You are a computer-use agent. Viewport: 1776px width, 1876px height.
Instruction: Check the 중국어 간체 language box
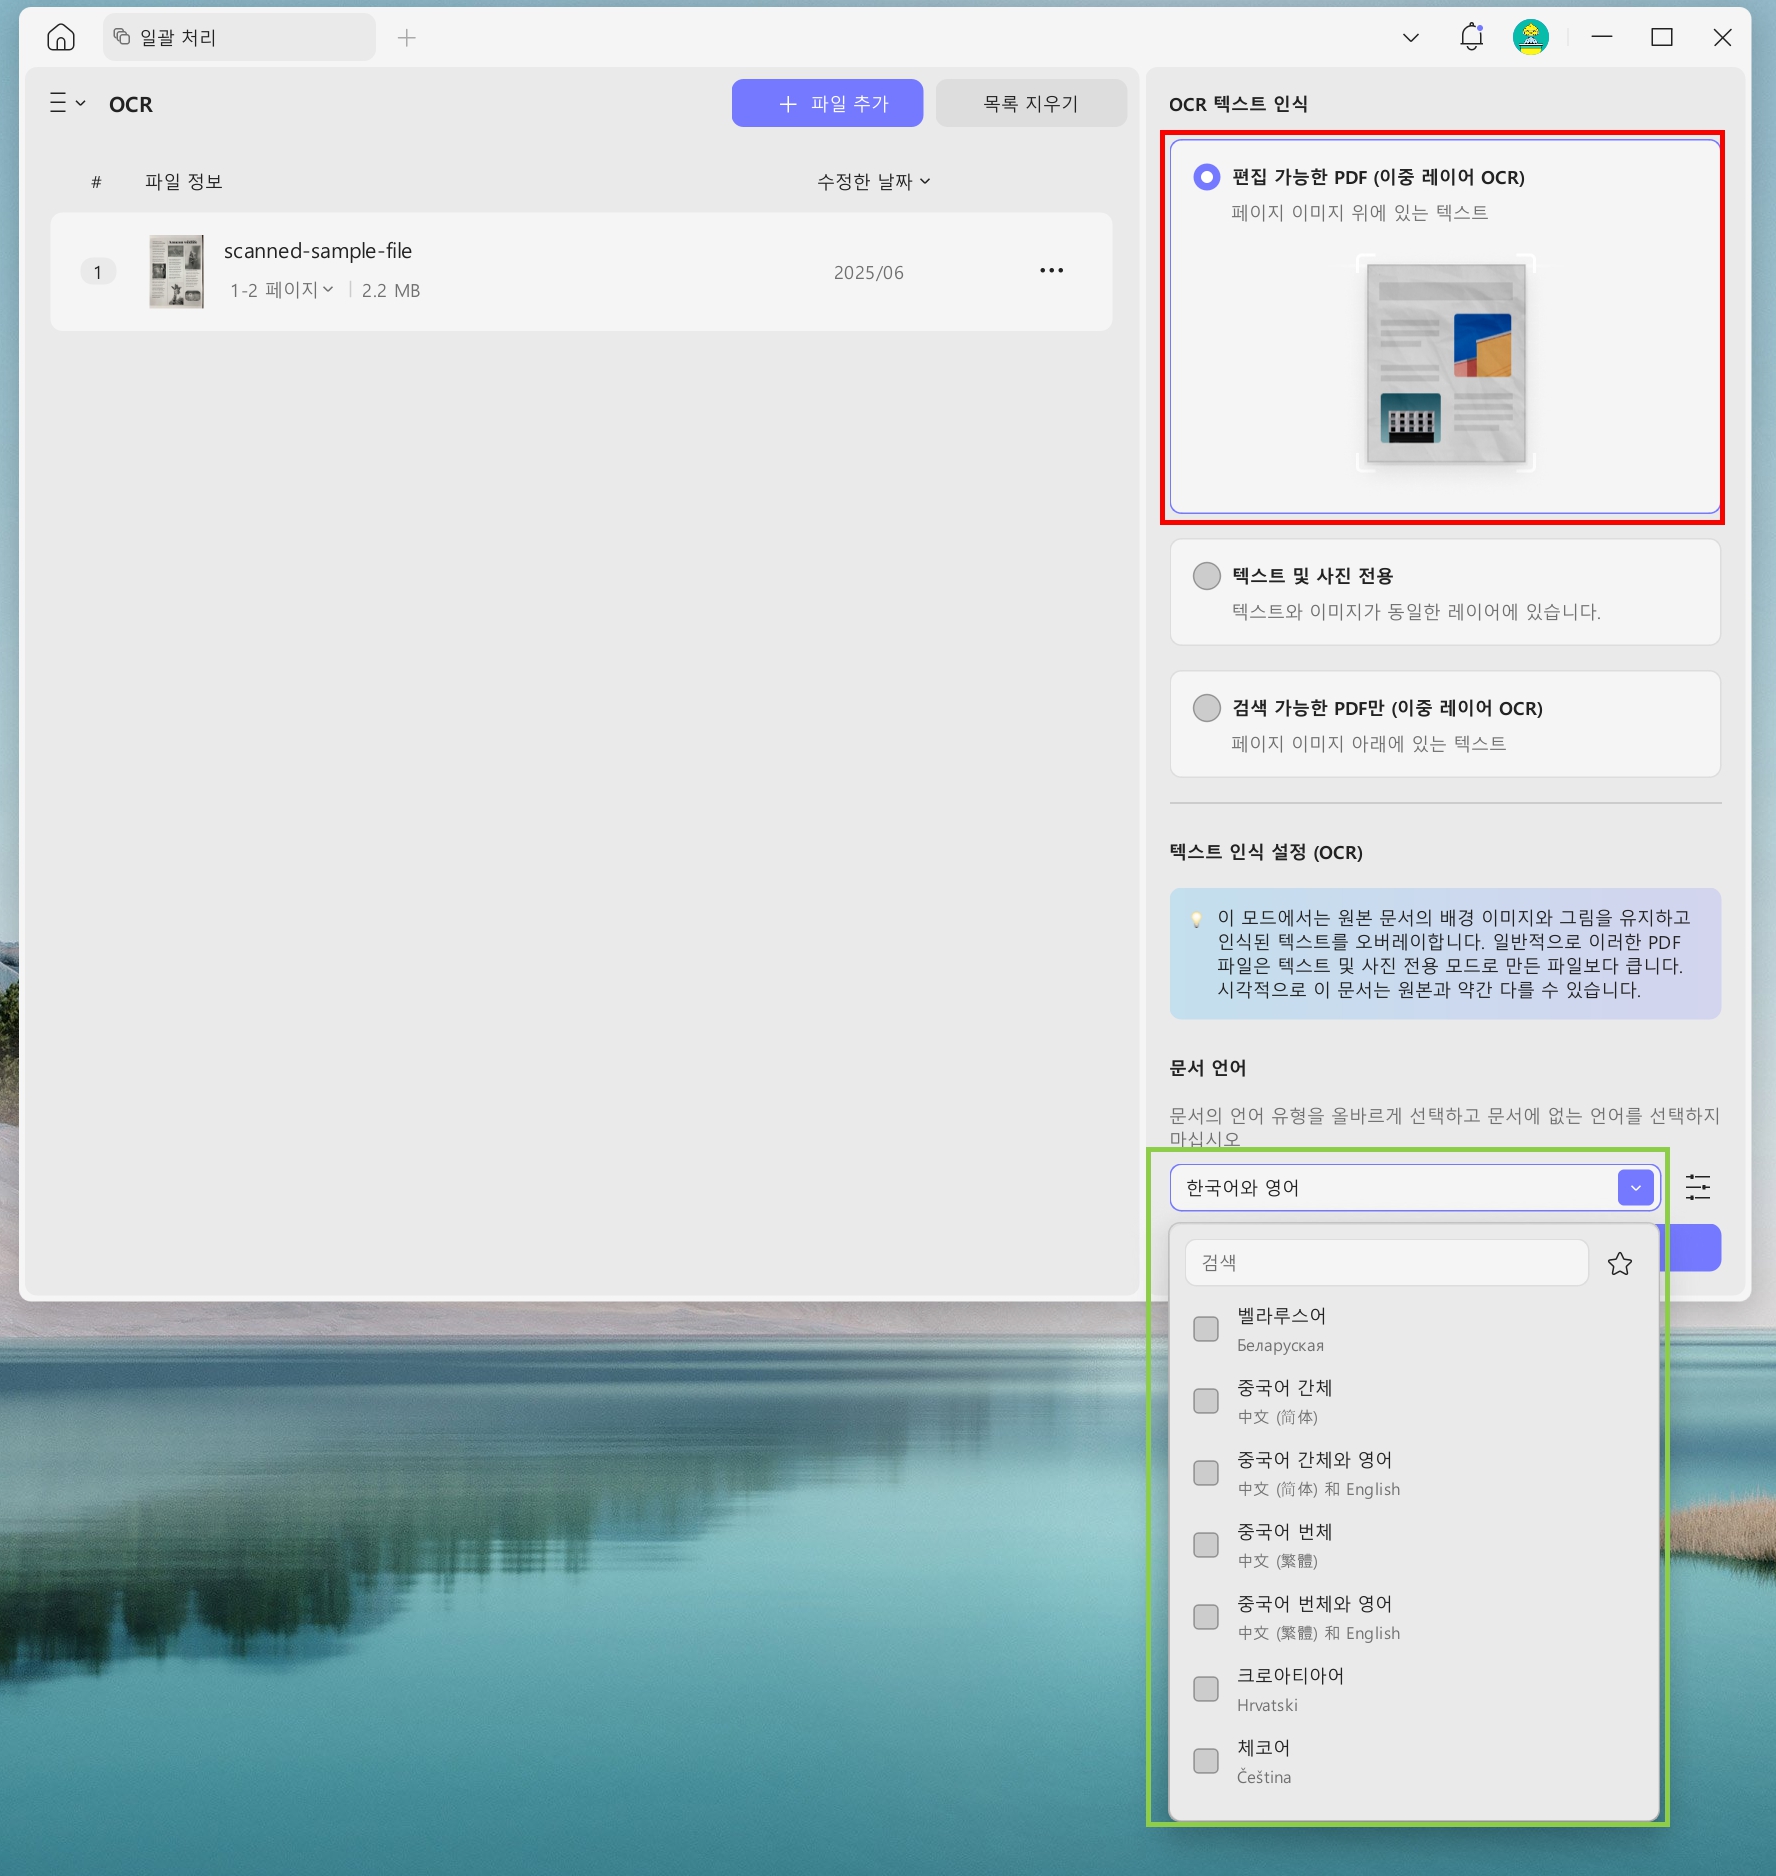pyautogui.click(x=1206, y=1401)
